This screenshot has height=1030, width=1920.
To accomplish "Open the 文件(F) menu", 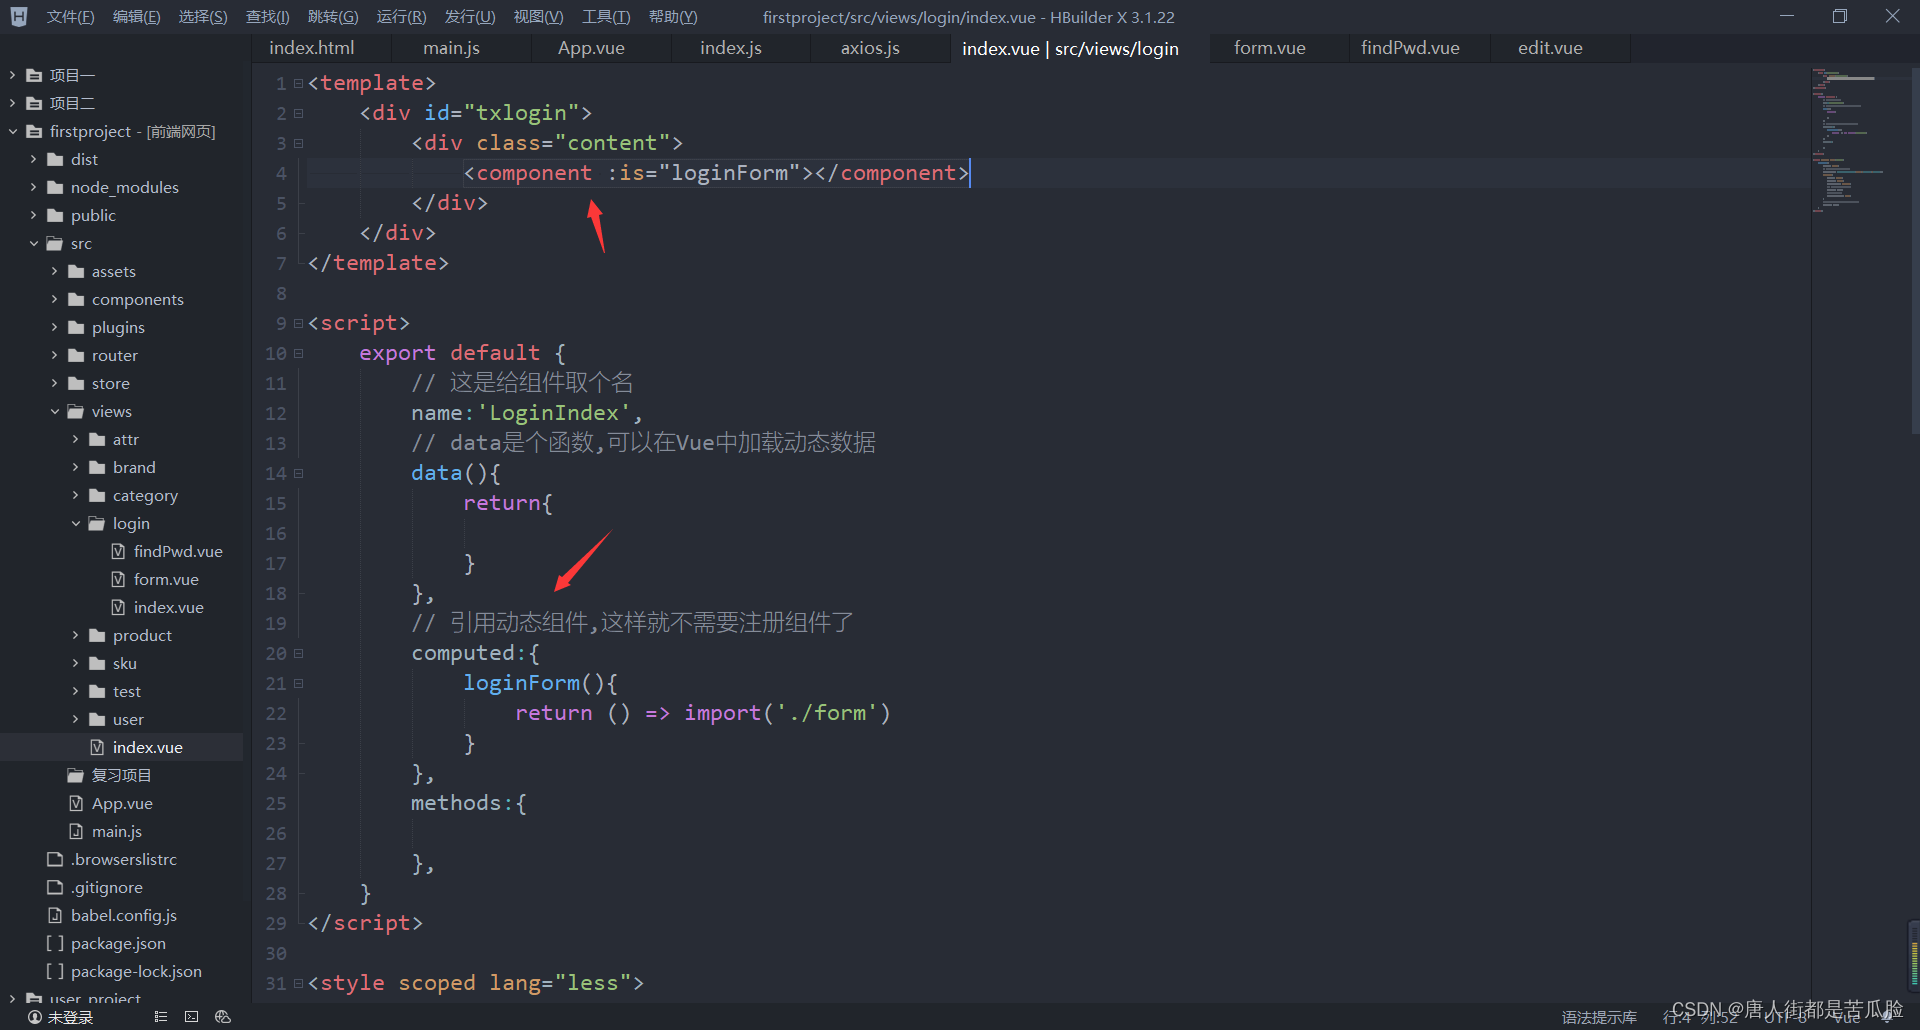I will 70,17.
